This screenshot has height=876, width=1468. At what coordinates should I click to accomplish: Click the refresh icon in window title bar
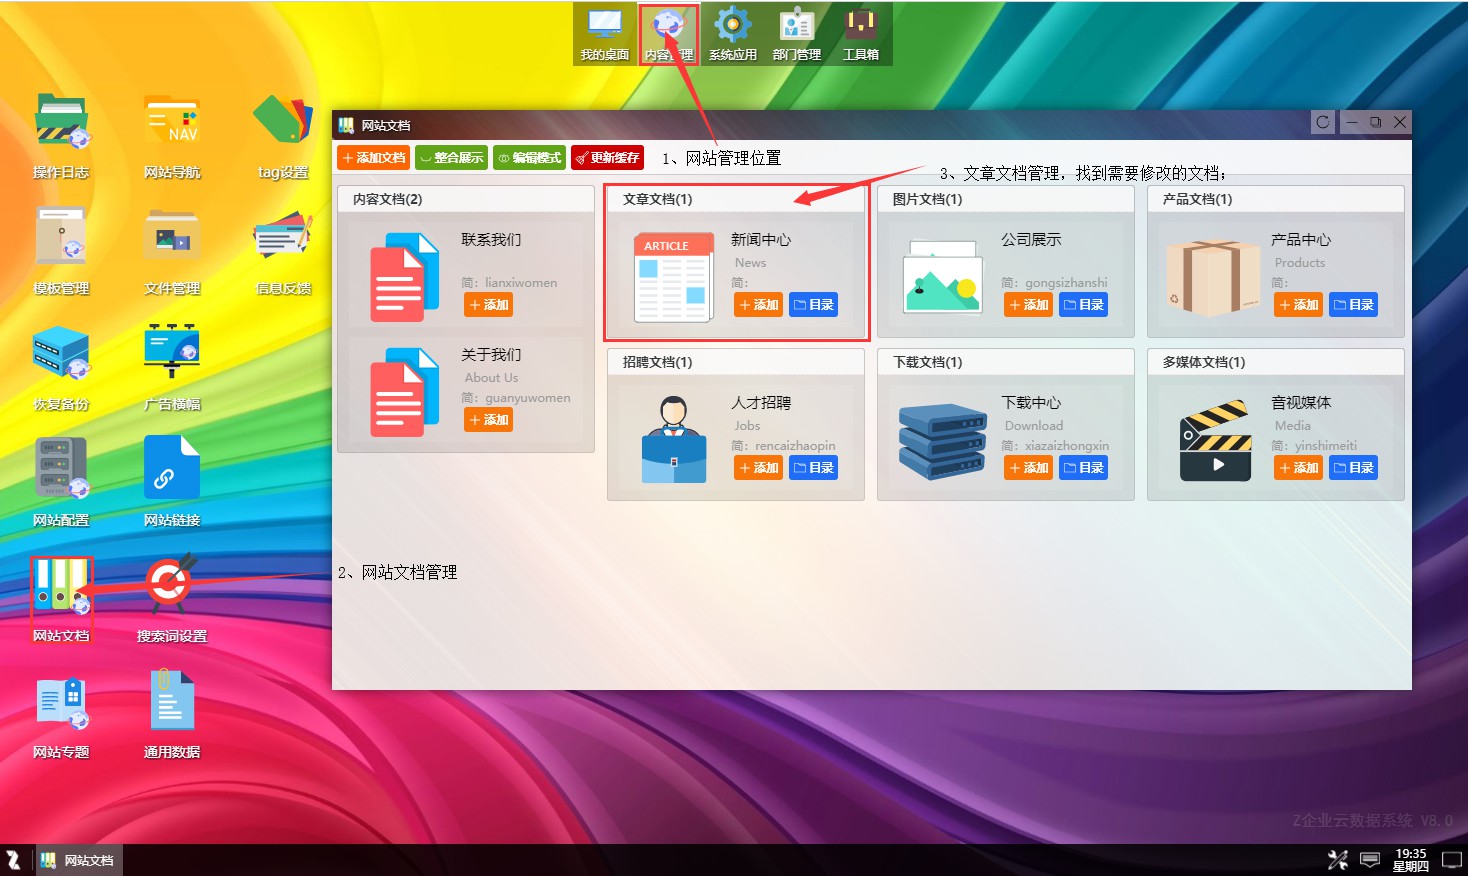tap(1323, 122)
